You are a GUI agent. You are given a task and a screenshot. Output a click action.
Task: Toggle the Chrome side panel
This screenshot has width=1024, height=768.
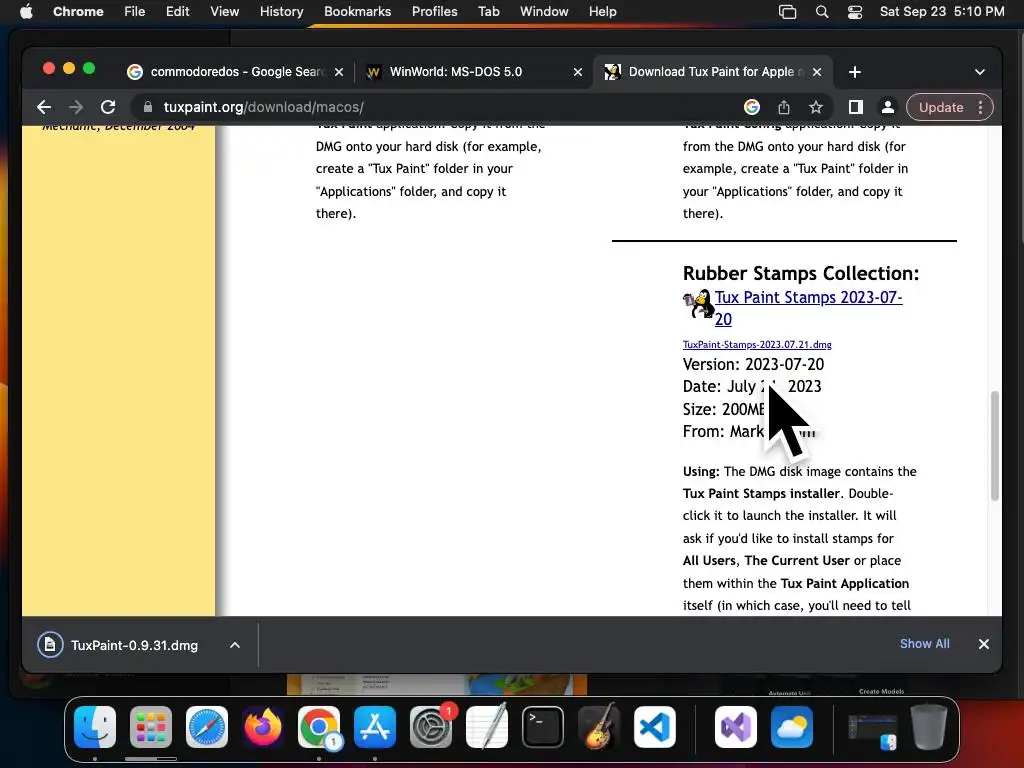pos(856,107)
